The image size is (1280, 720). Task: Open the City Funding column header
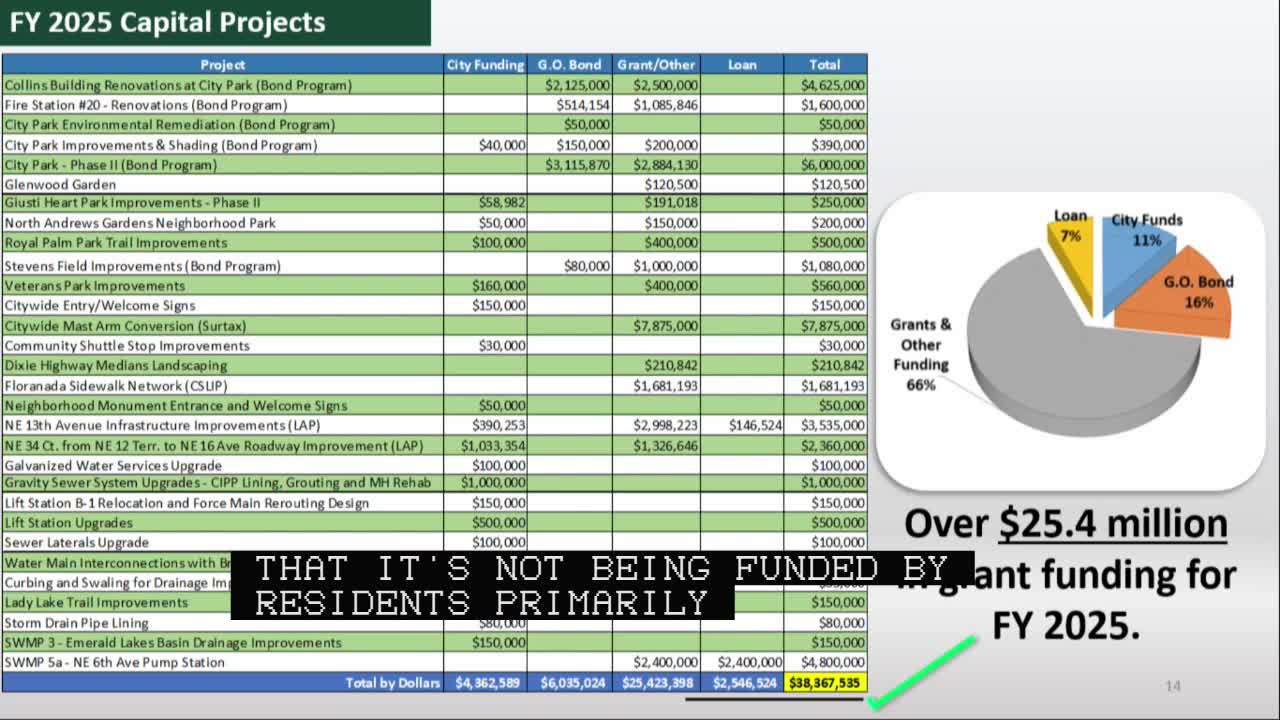[x=486, y=64]
